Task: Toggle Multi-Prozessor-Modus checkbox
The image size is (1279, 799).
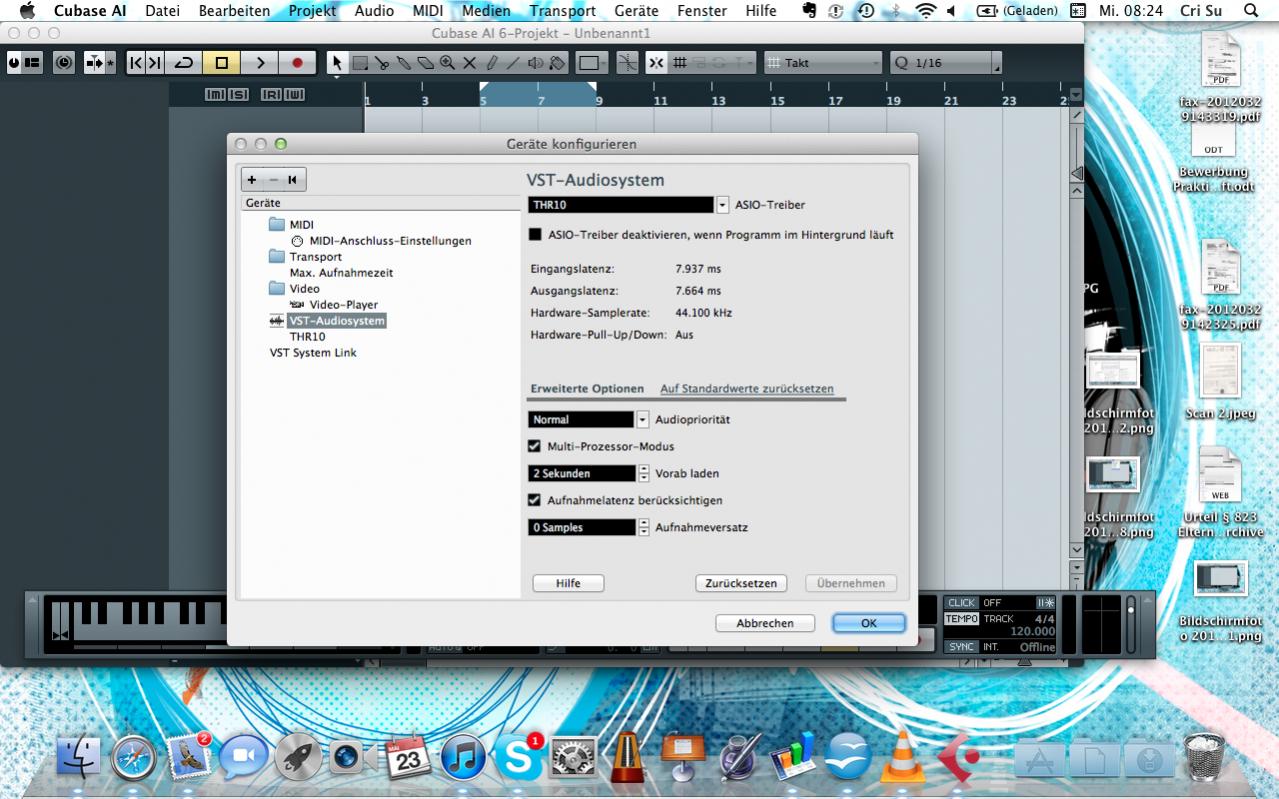Action: [534, 446]
